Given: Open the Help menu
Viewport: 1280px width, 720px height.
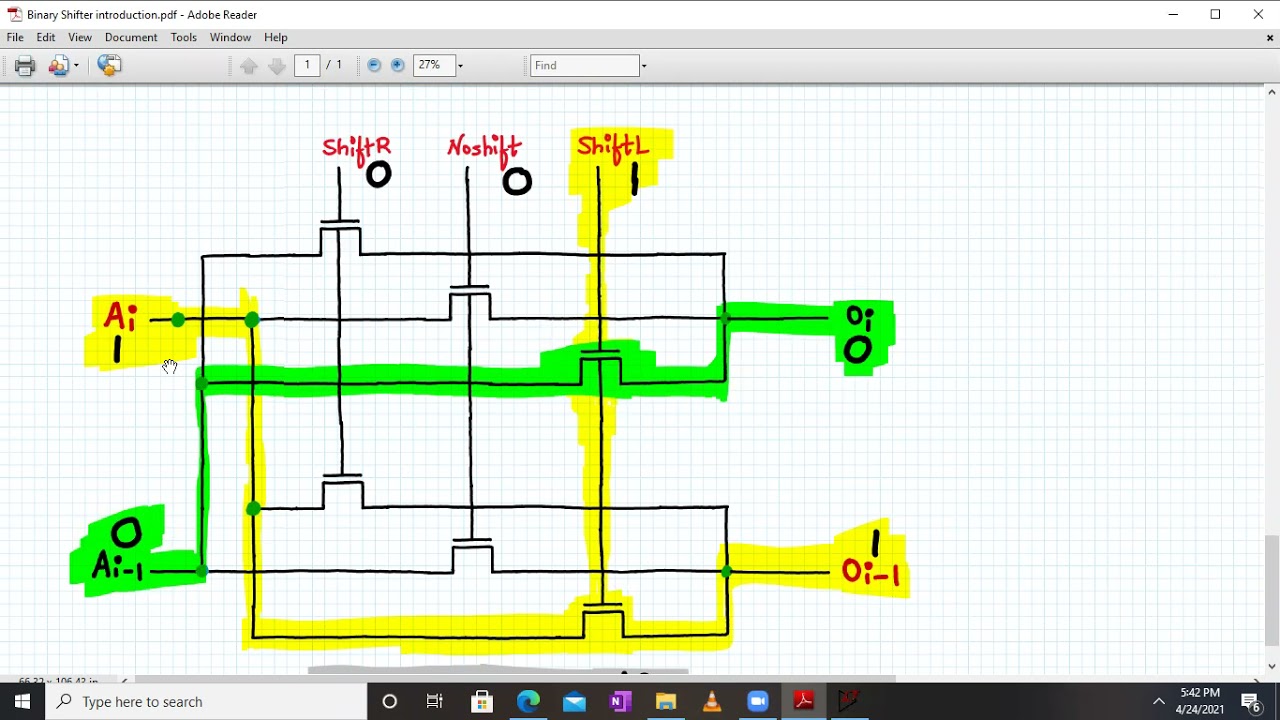Looking at the screenshot, I should point(276,37).
